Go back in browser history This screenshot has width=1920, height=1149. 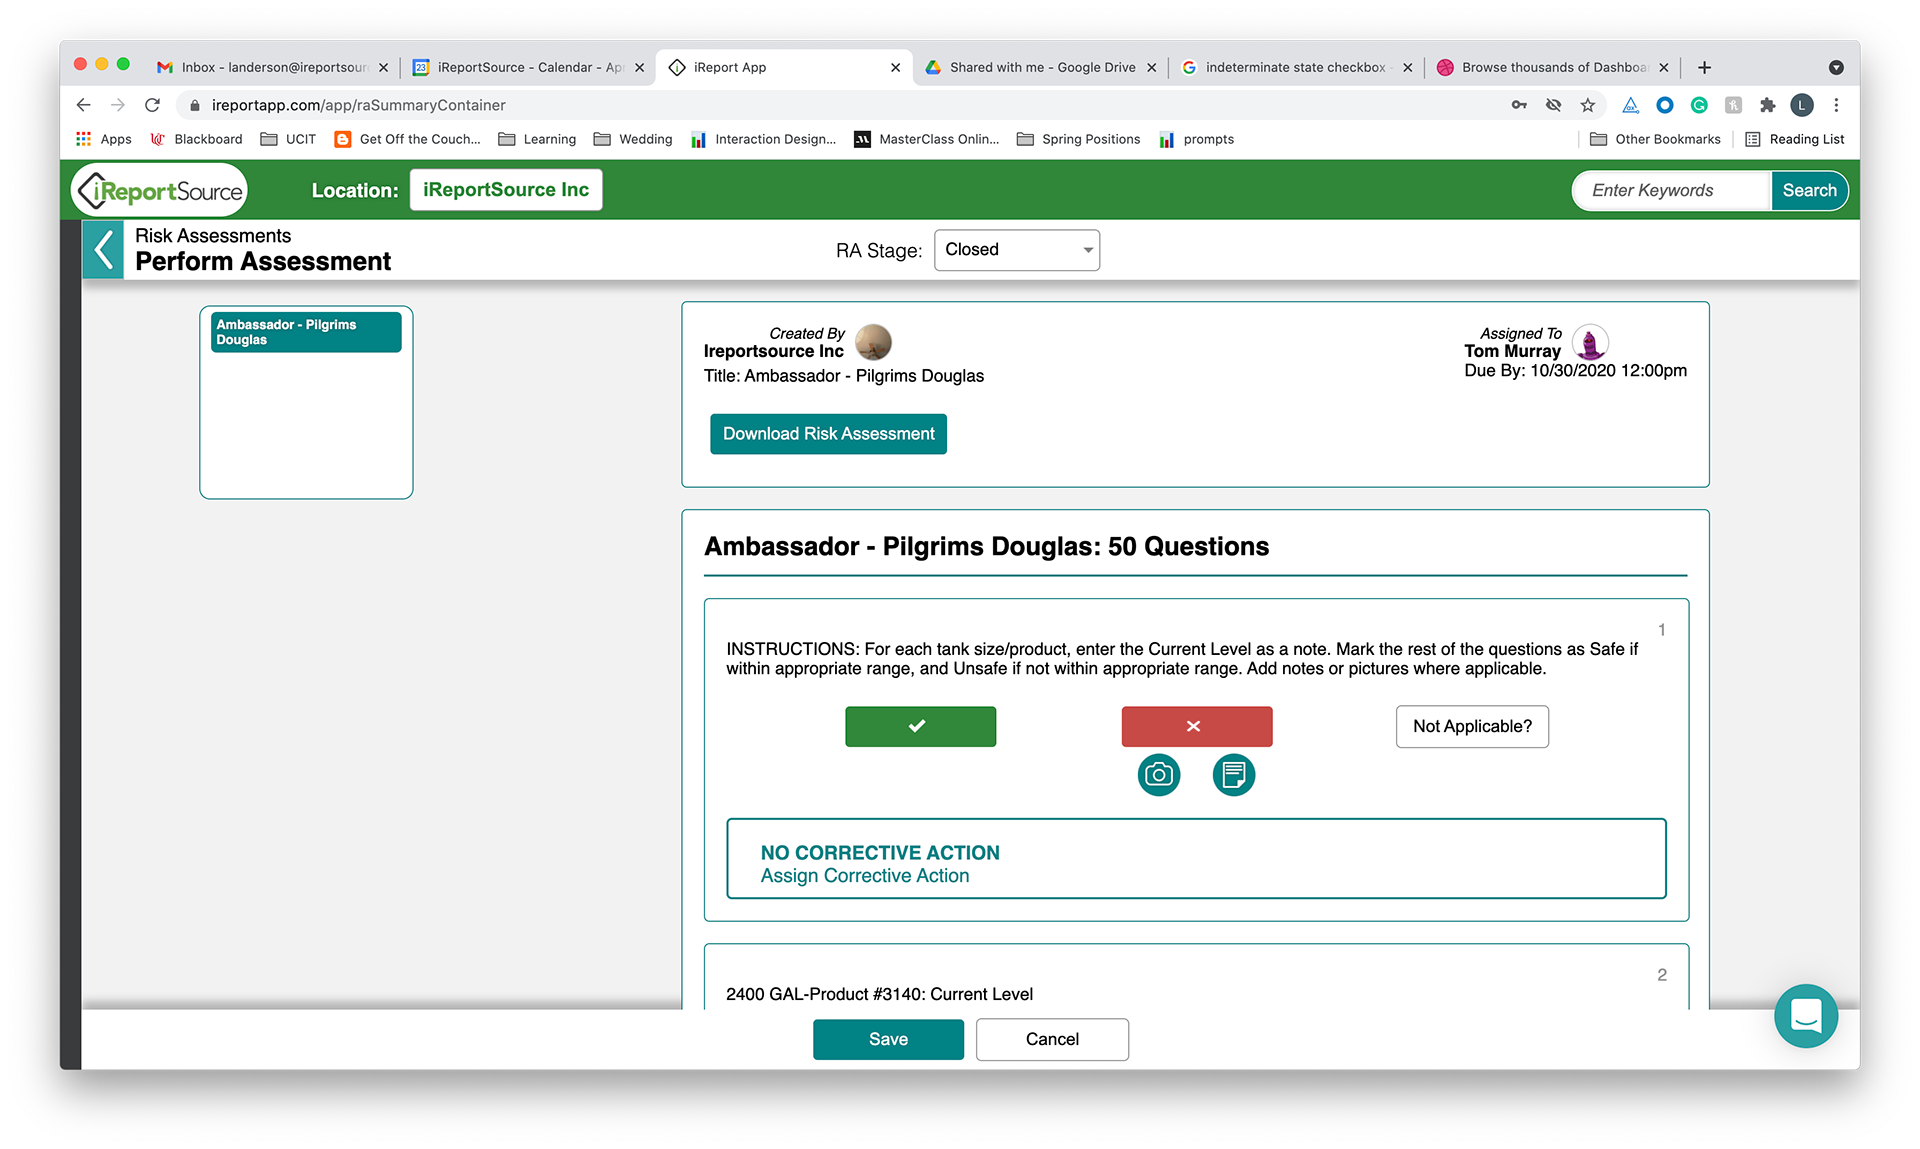coord(84,105)
